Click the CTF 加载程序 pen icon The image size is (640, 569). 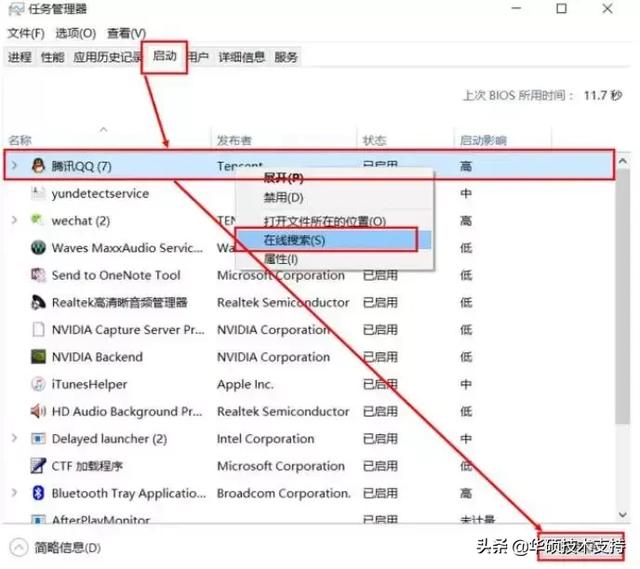click(38, 466)
